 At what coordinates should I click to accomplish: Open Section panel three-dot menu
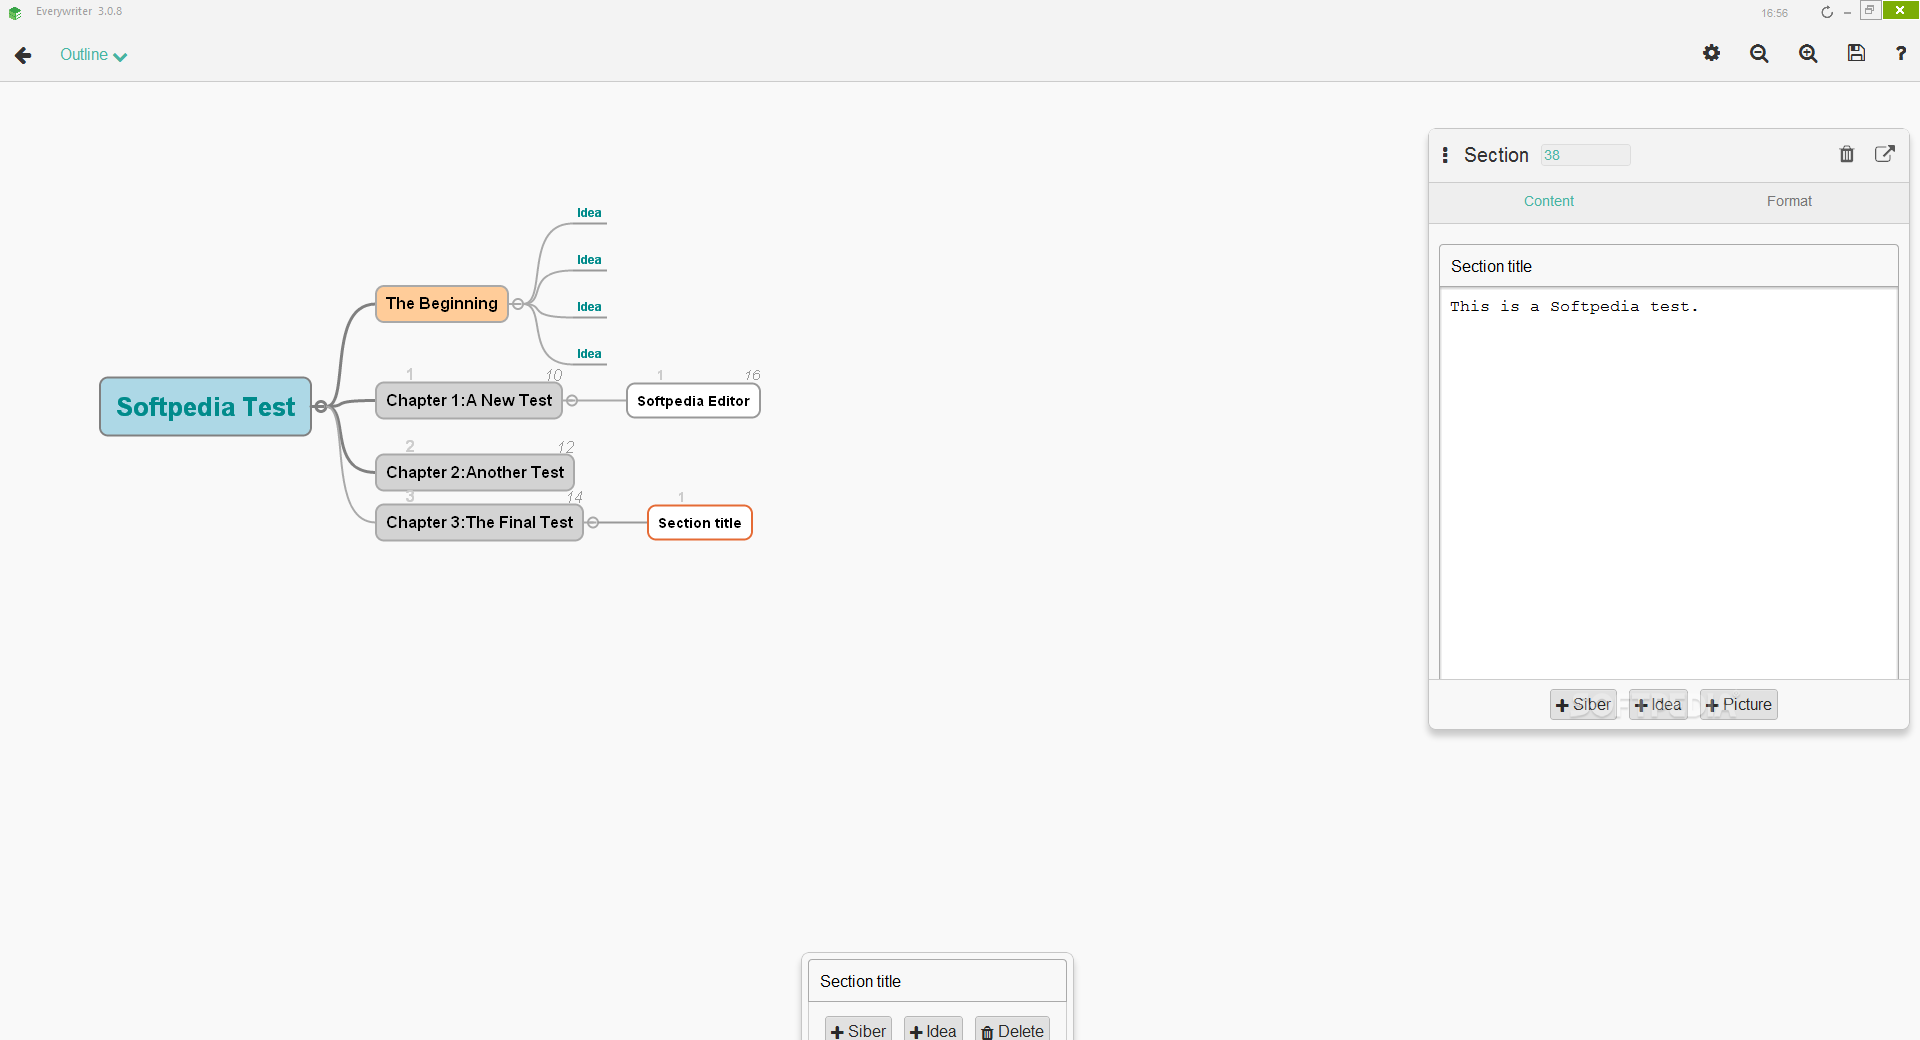(x=1445, y=155)
